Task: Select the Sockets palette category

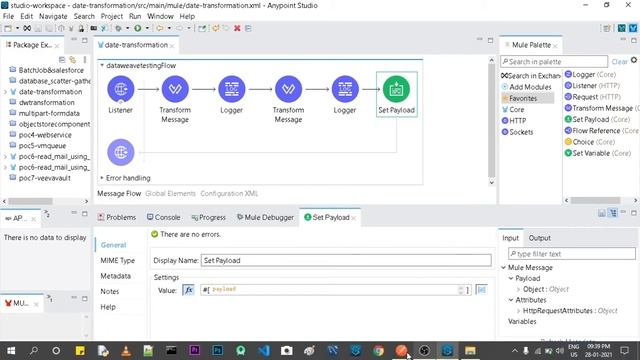Action: [x=517, y=132]
